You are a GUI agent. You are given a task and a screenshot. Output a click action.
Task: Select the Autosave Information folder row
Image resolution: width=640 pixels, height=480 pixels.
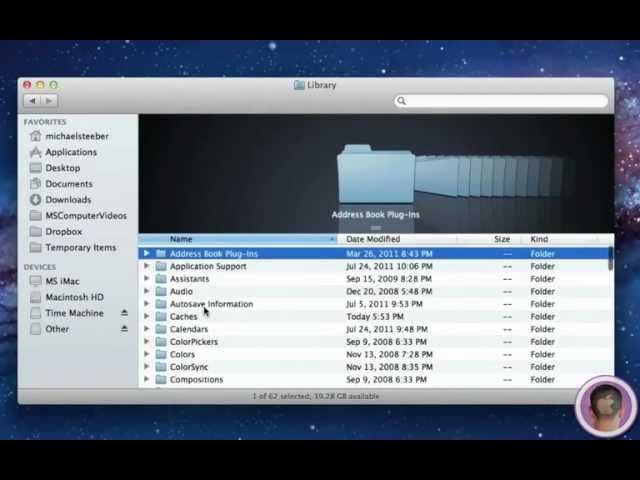pyautogui.click(x=211, y=304)
